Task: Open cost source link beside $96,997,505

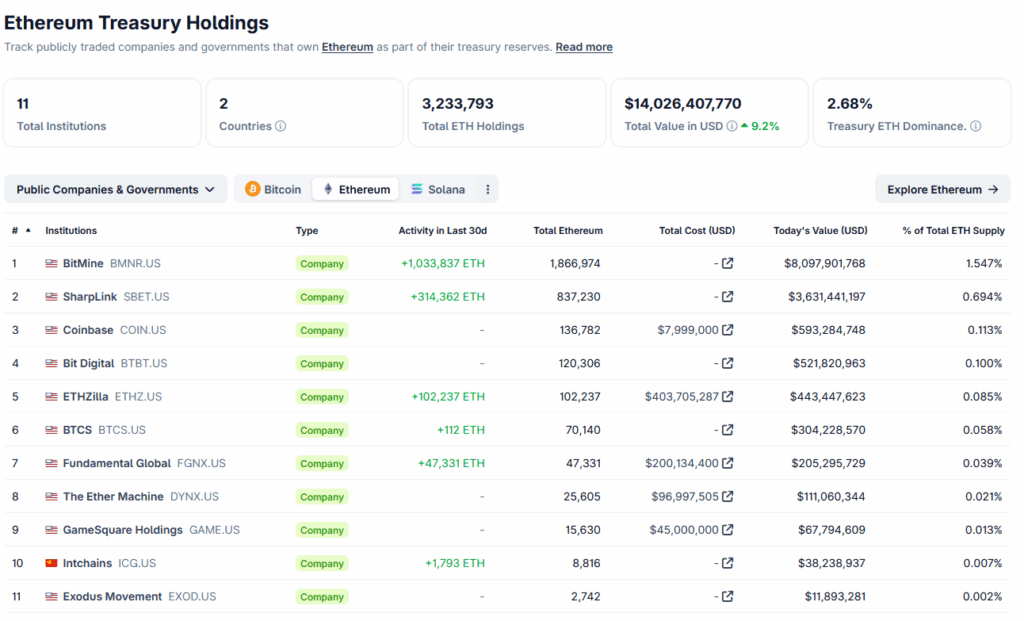Action: pos(728,496)
